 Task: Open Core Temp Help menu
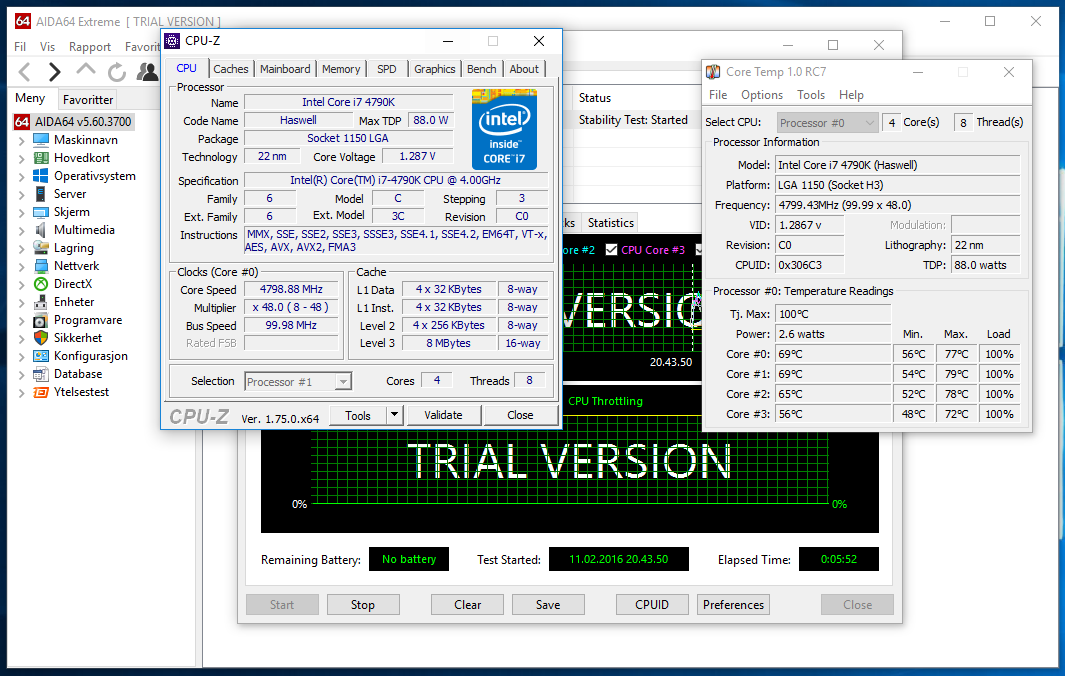851,95
